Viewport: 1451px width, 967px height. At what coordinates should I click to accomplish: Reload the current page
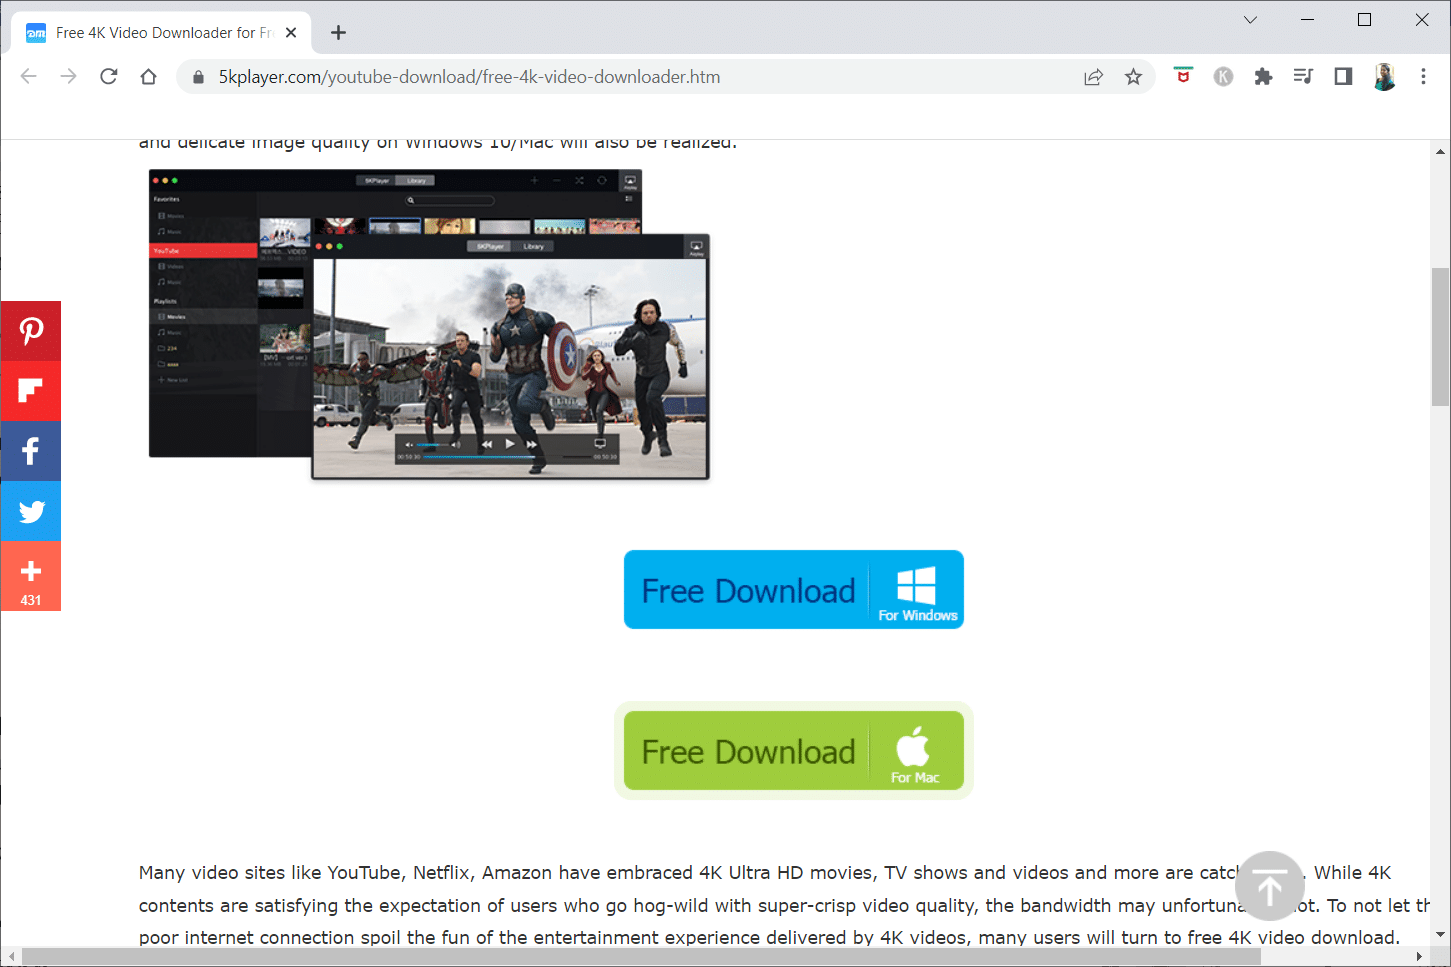pos(109,77)
